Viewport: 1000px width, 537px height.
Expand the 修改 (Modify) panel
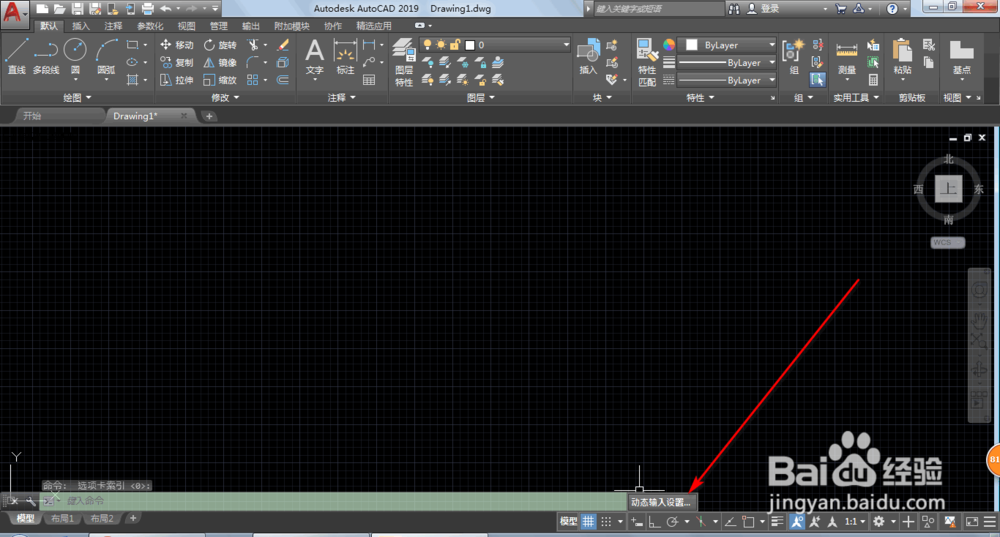(x=225, y=98)
